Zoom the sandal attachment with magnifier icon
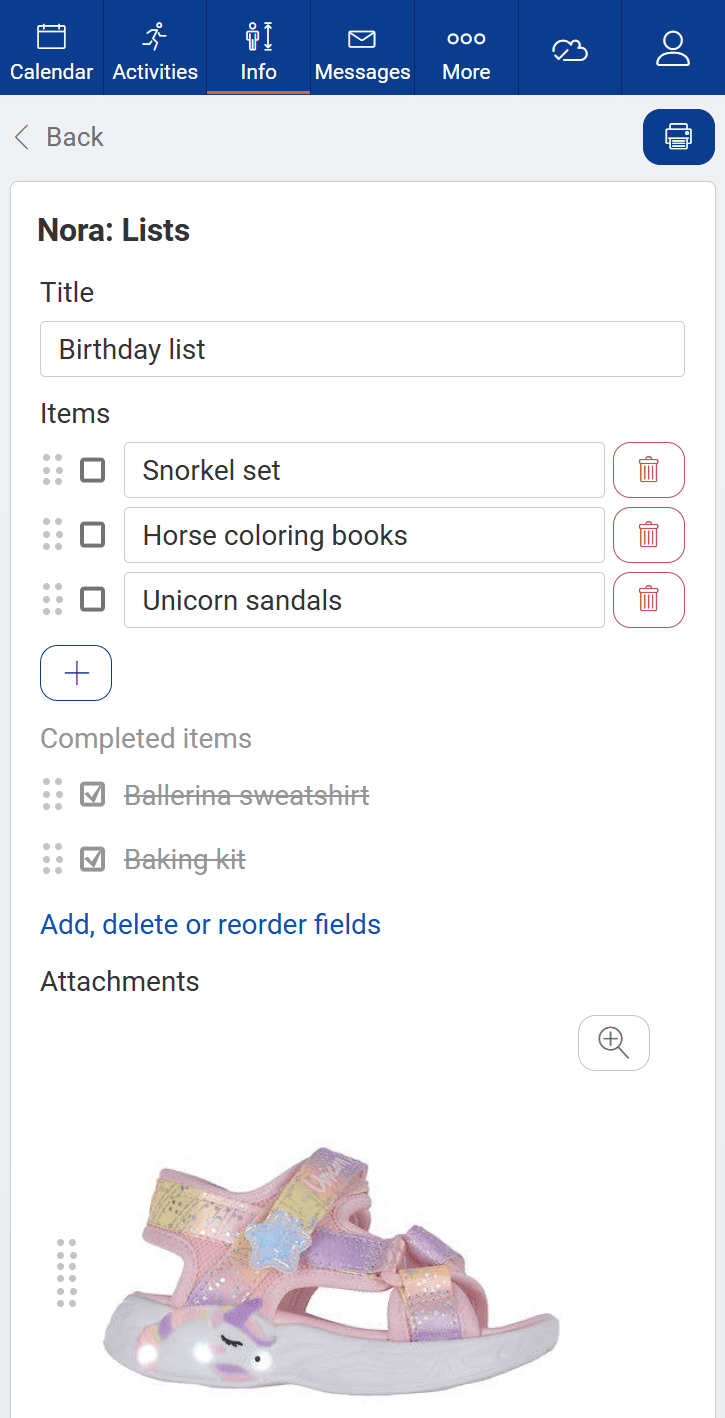 click(x=613, y=1043)
